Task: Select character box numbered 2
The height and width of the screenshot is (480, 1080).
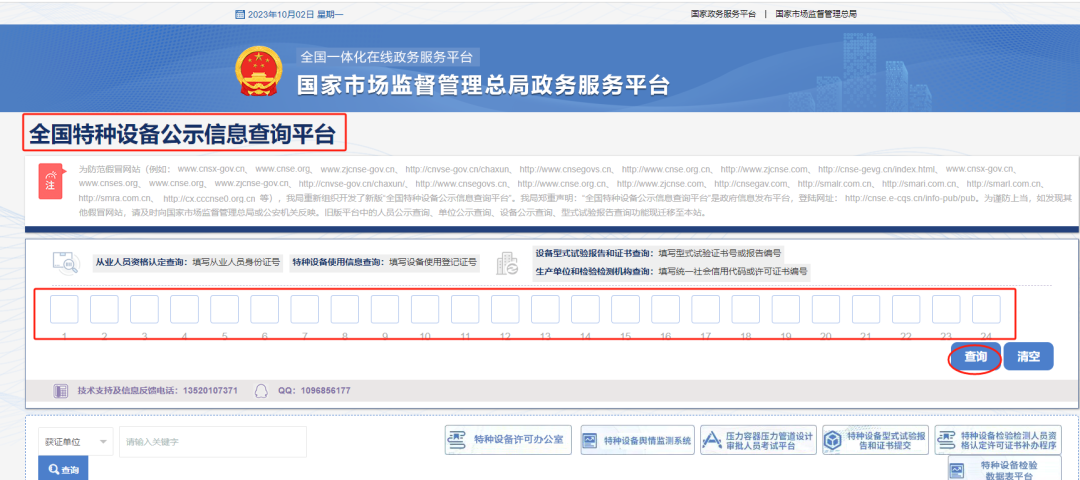Action: tap(104, 310)
